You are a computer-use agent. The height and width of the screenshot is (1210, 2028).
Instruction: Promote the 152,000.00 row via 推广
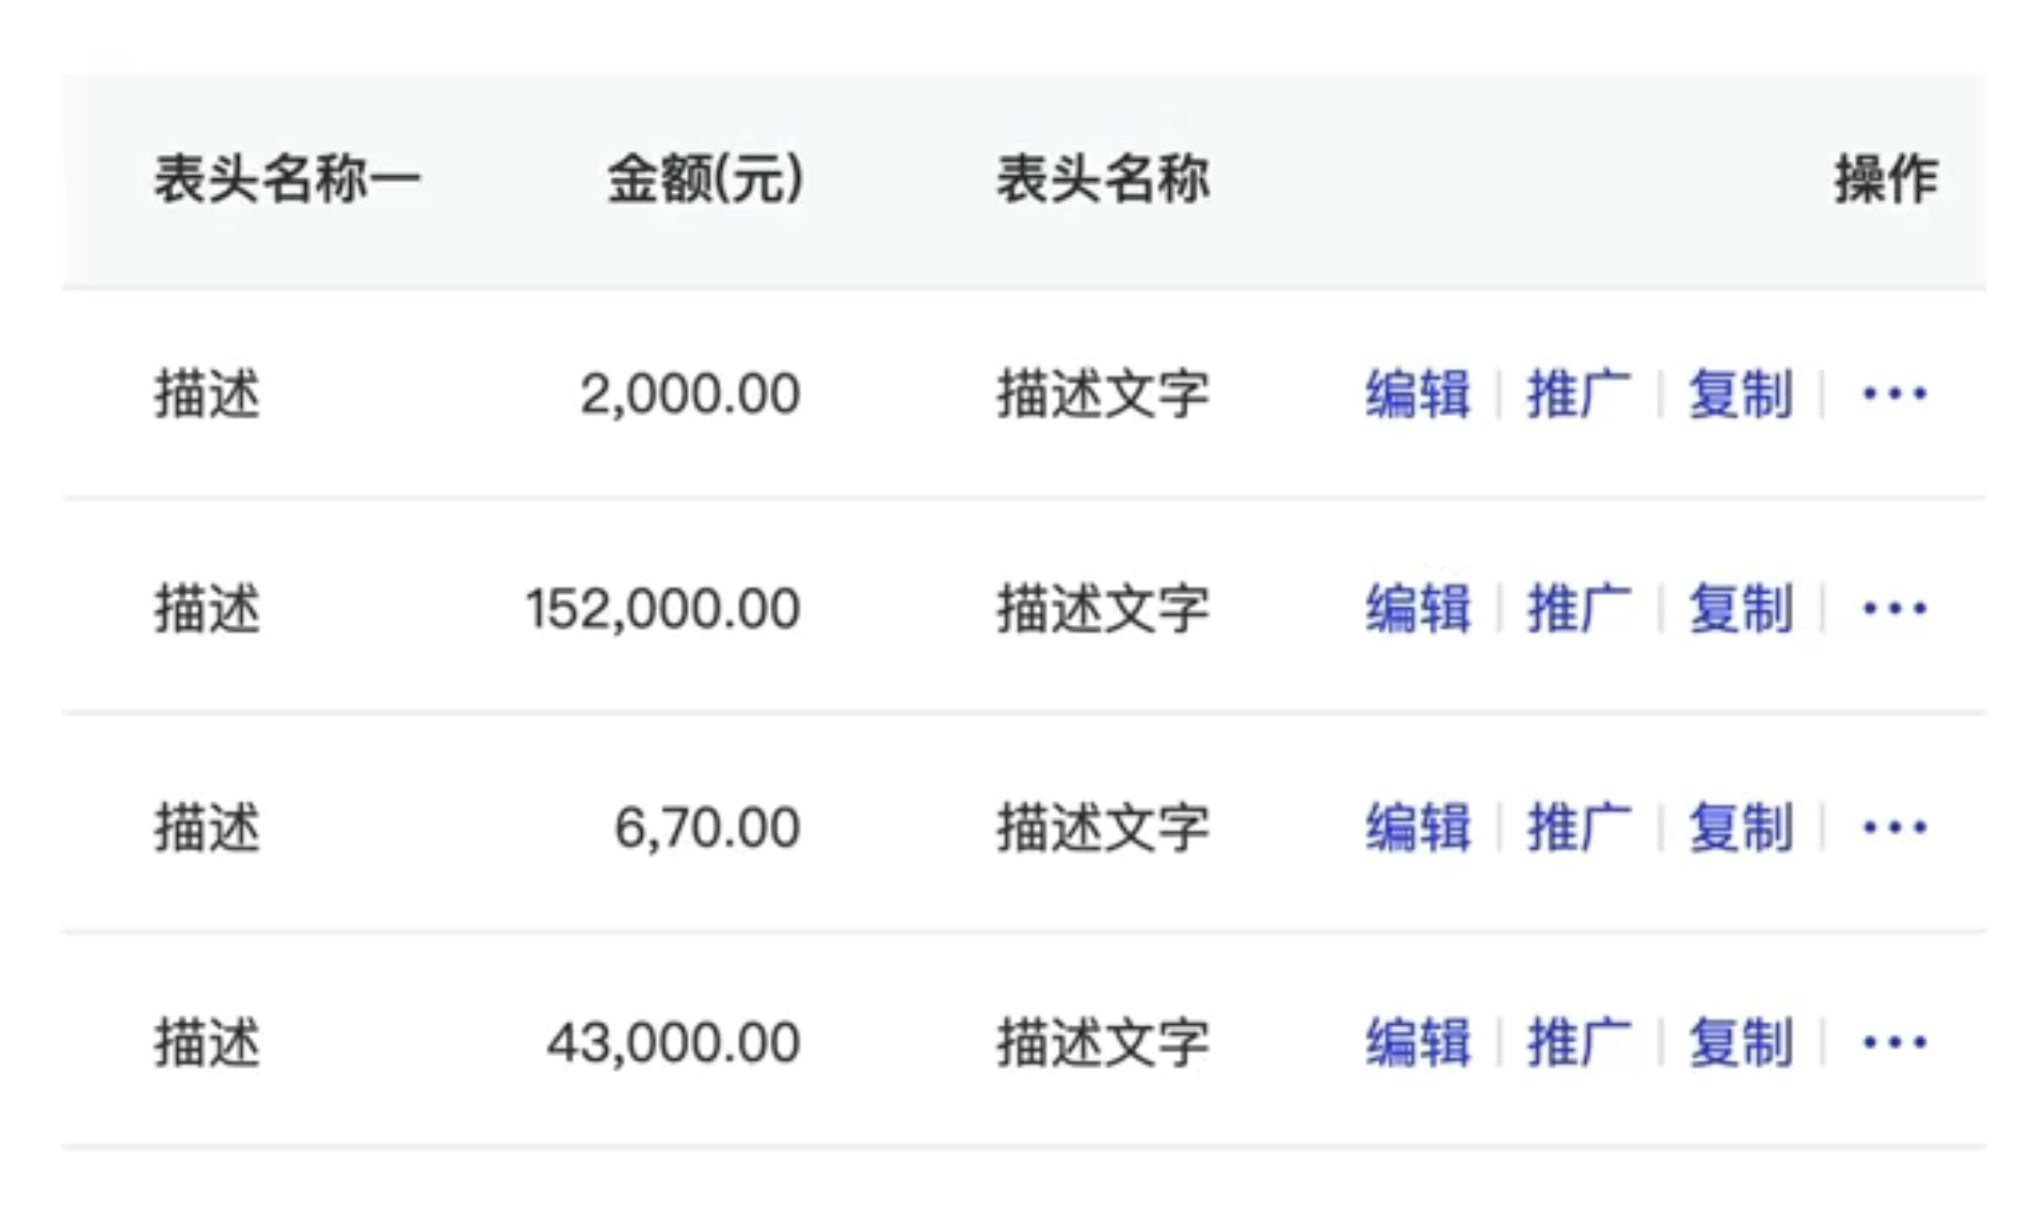click(x=1579, y=608)
